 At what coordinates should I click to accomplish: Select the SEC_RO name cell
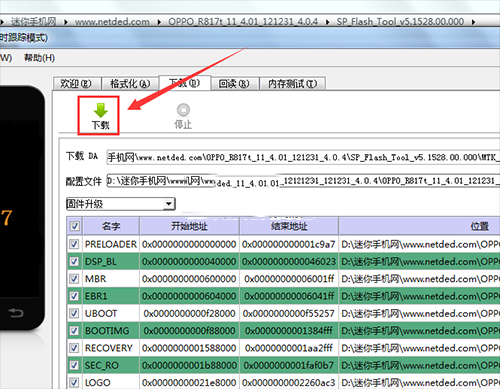click(111, 365)
